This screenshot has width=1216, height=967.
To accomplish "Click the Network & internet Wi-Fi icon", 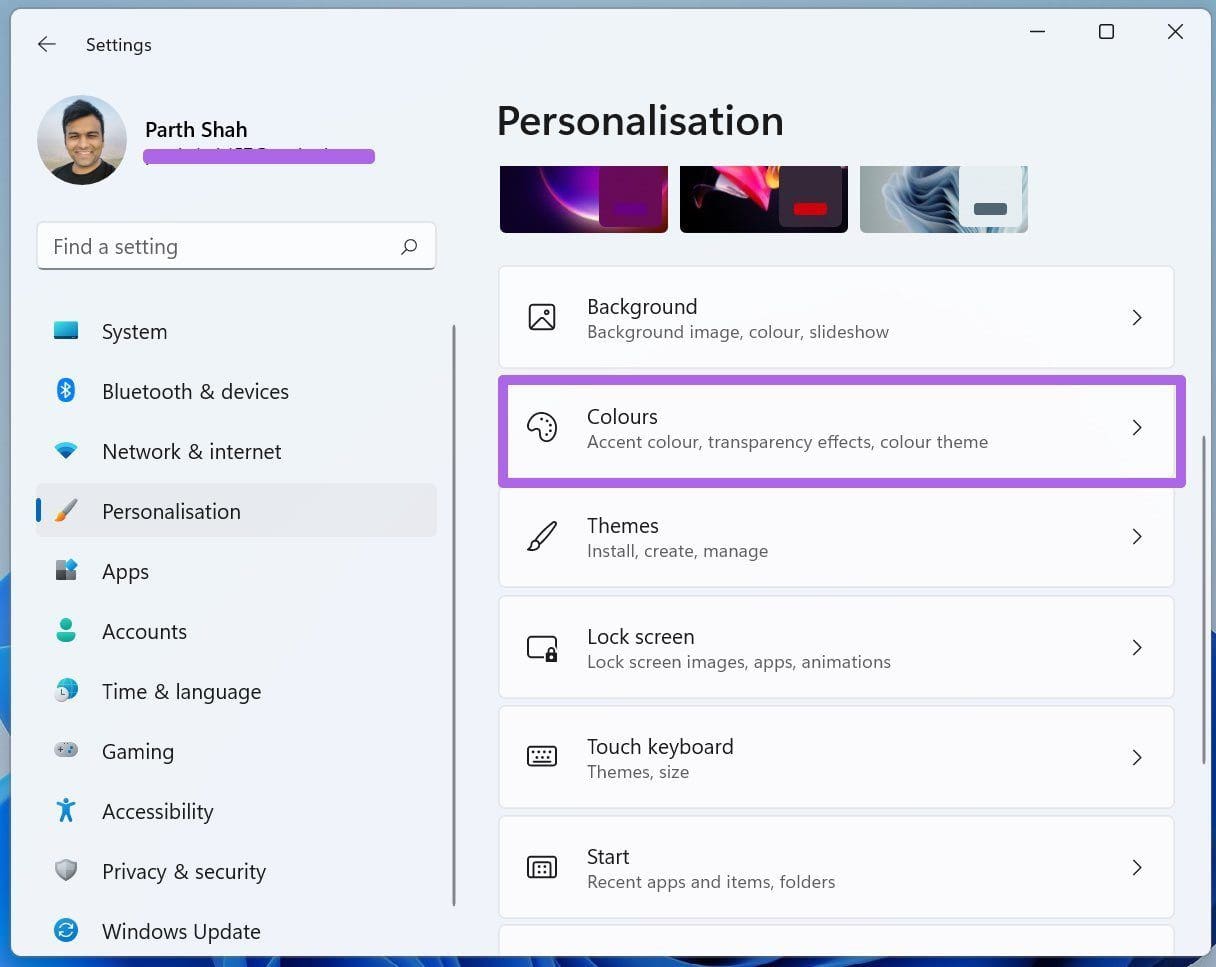I will coord(66,451).
